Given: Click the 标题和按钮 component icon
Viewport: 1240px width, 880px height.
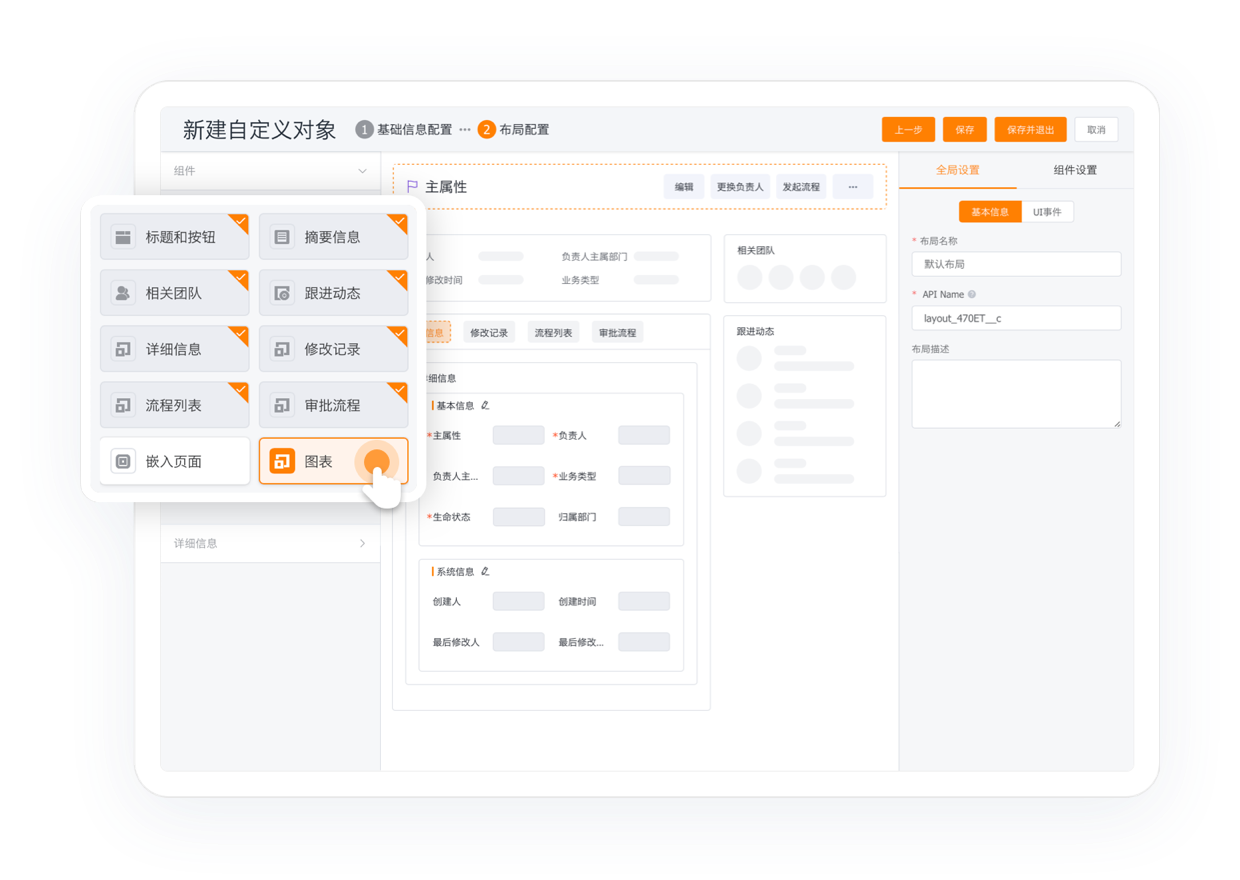Looking at the screenshot, I should (x=123, y=237).
